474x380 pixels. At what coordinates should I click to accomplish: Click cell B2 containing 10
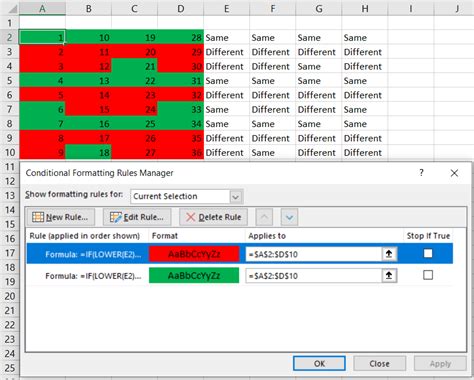[x=89, y=37]
